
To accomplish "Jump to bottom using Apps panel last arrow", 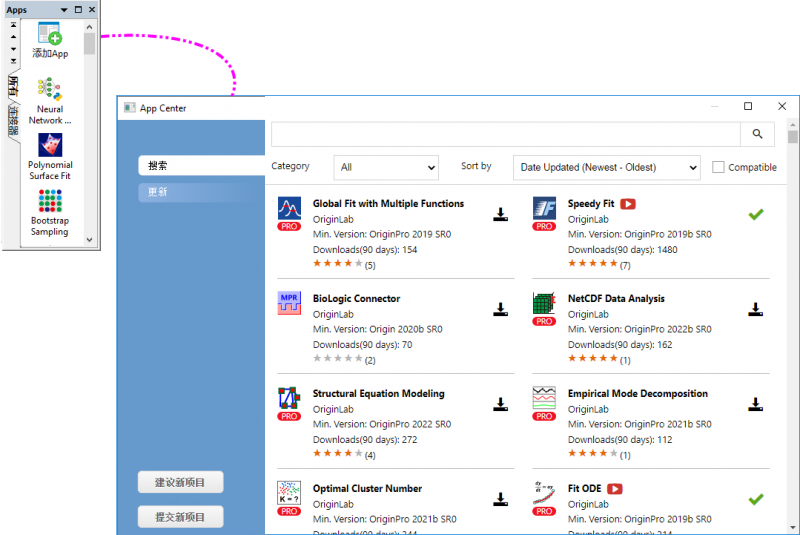I will pyautogui.click(x=13, y=61).
